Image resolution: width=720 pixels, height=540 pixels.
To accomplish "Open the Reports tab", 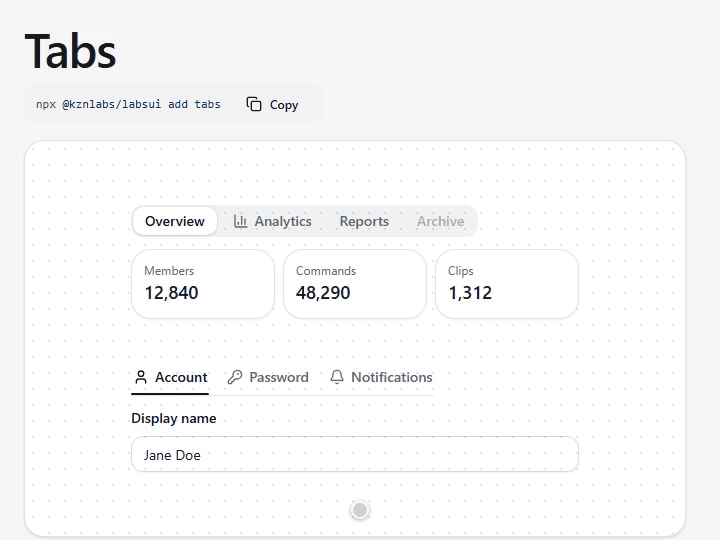I will [x=364, y=221].
